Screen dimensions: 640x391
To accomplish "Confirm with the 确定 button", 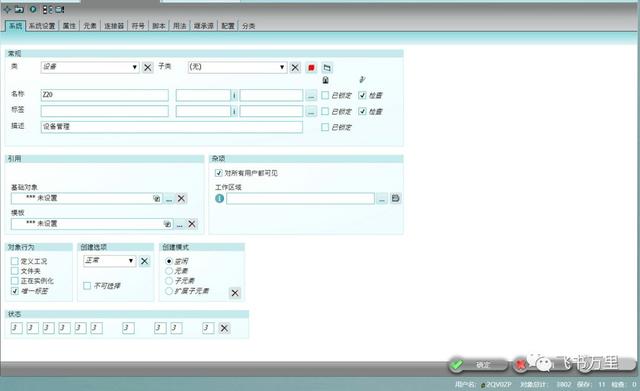I will [x=478, y=364].
